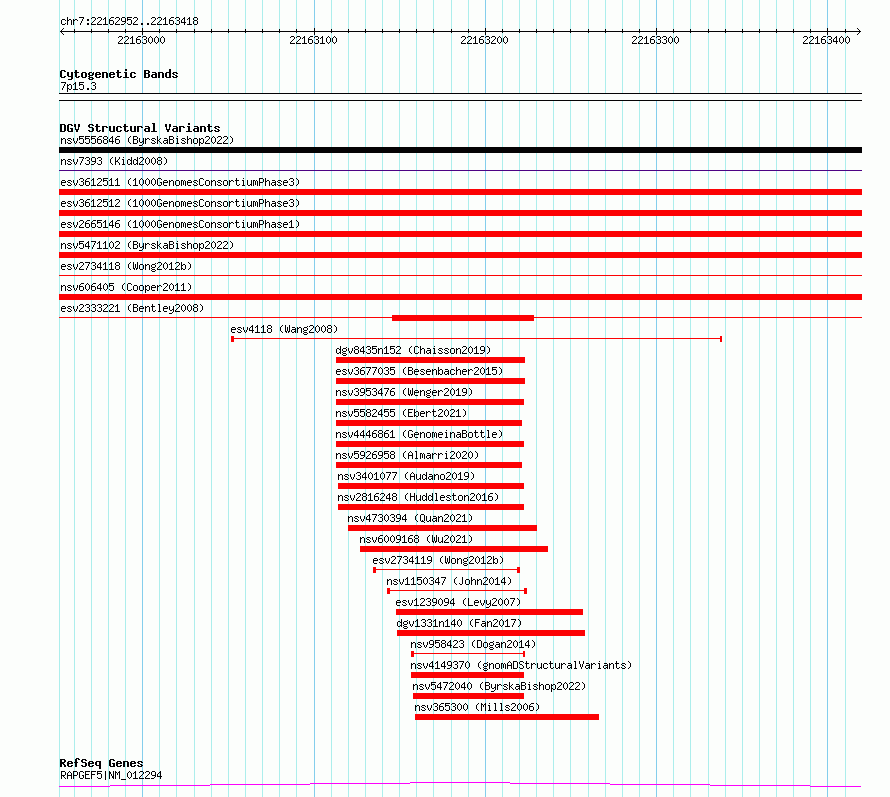The height and width of the screenshot is (797, 890).
Task: Click the 22163200 ruler position
Action: [484, 40]
